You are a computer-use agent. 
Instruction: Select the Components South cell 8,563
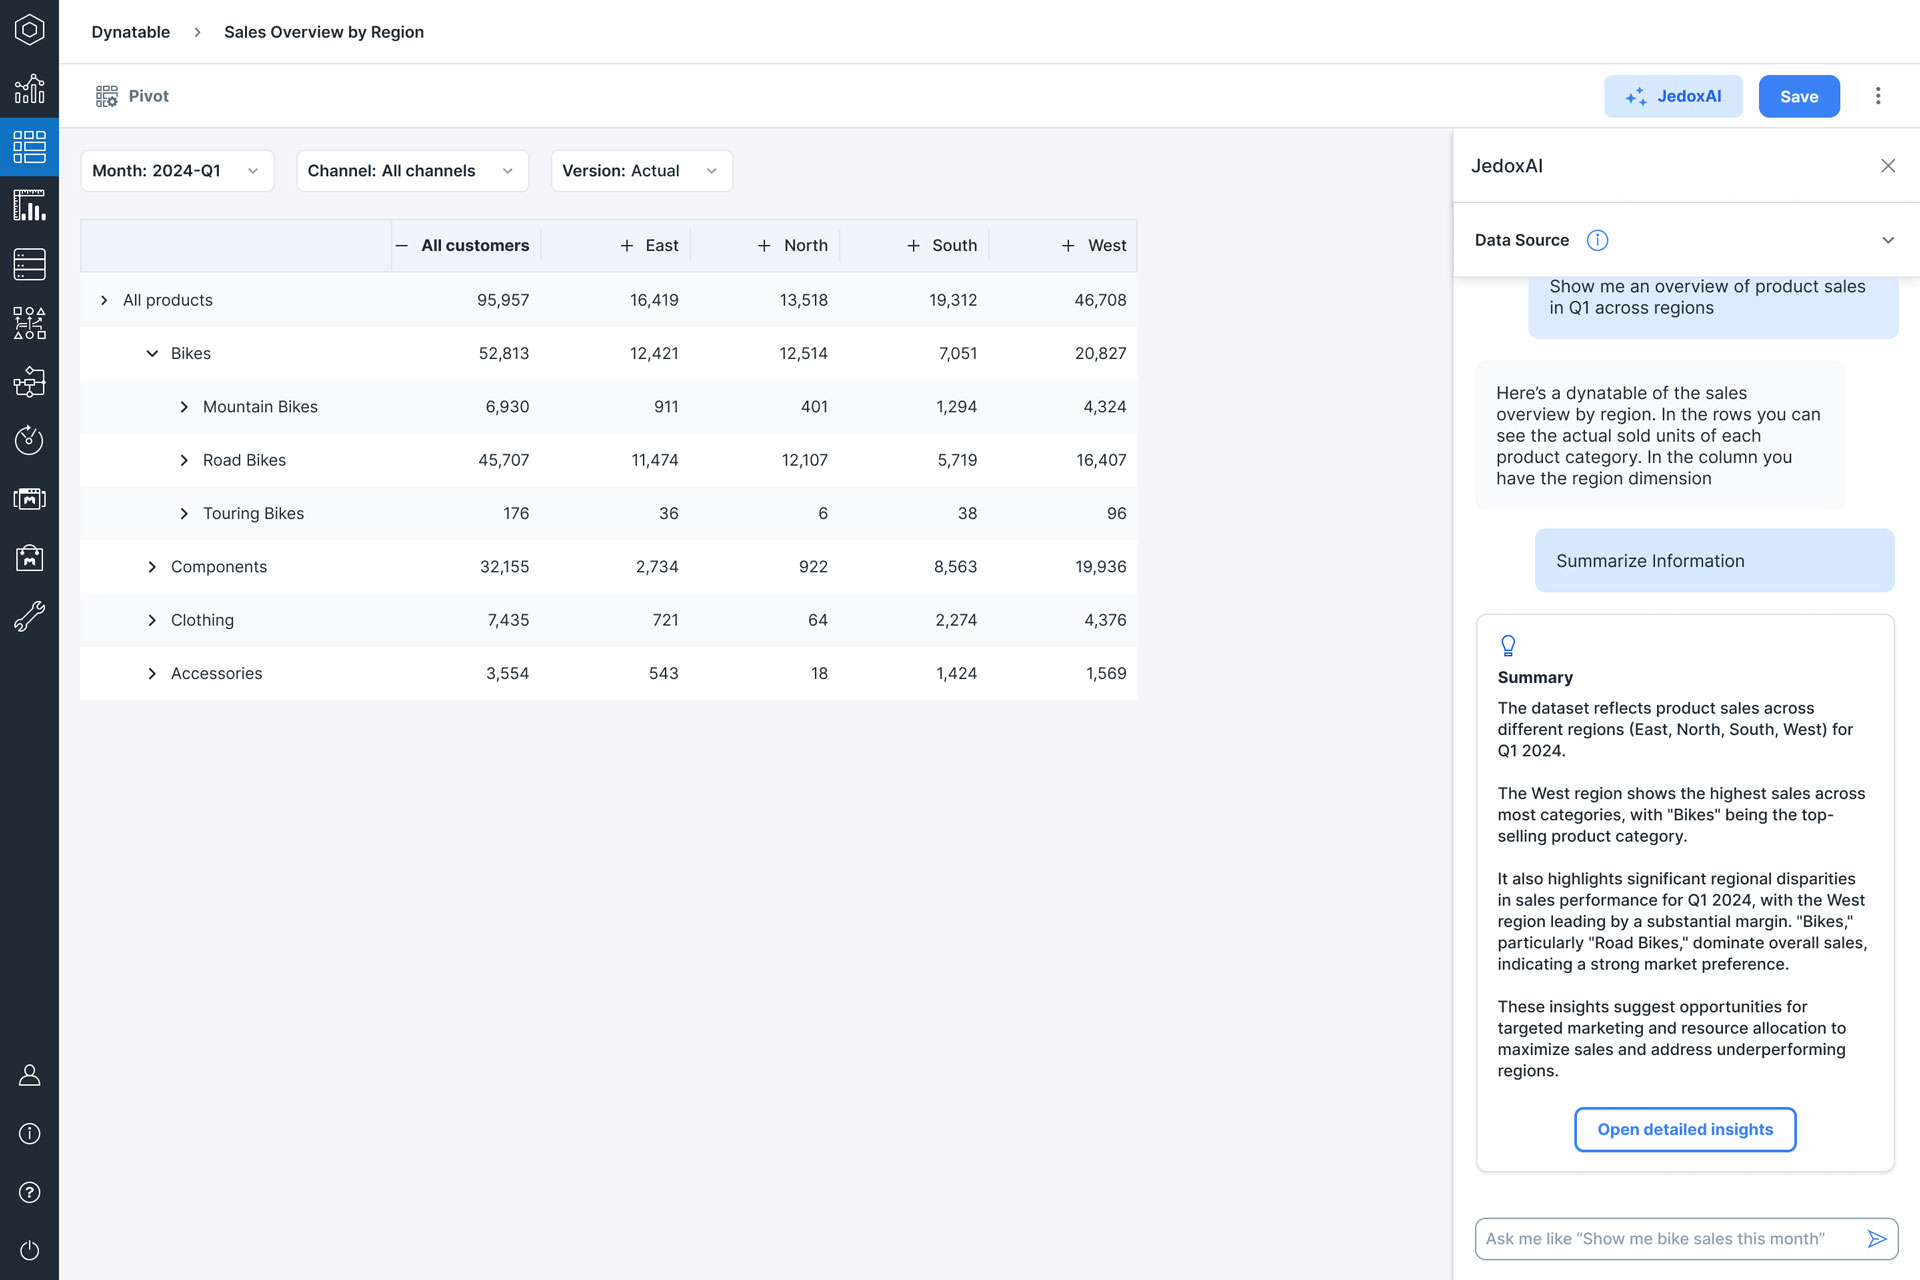tap(955, 567)
